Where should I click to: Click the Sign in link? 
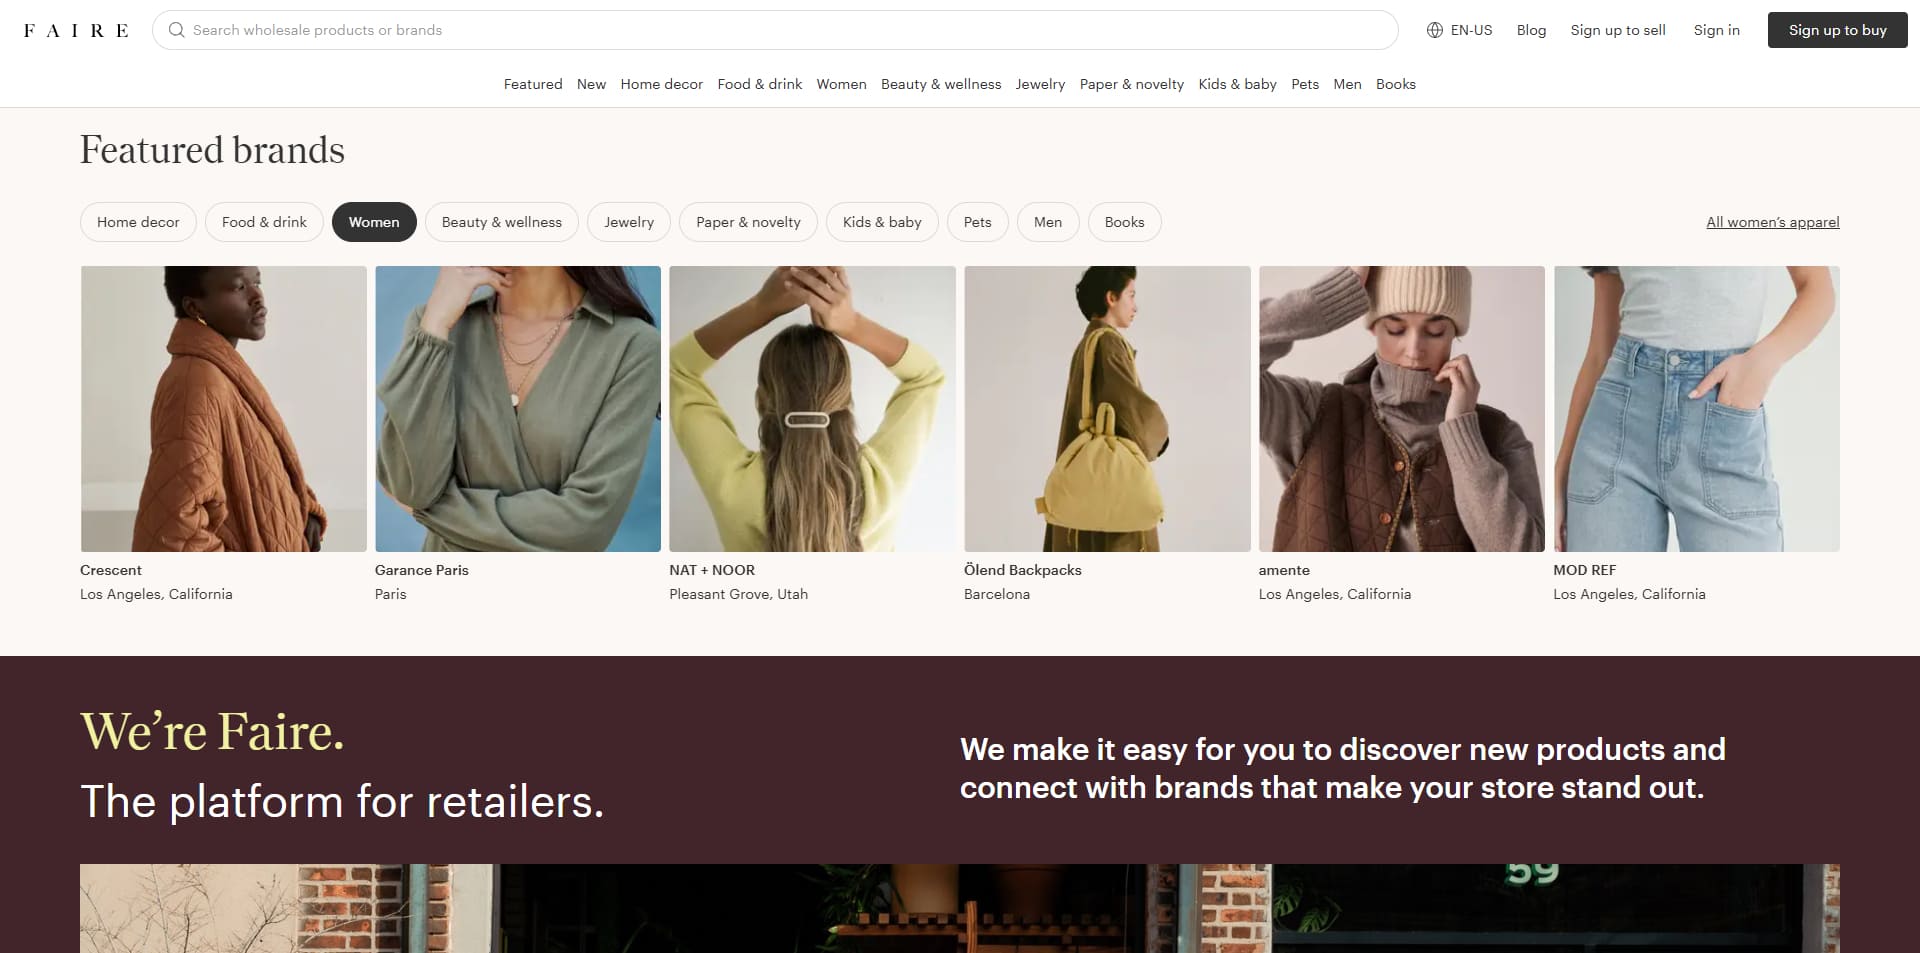tap(1716, 30)
